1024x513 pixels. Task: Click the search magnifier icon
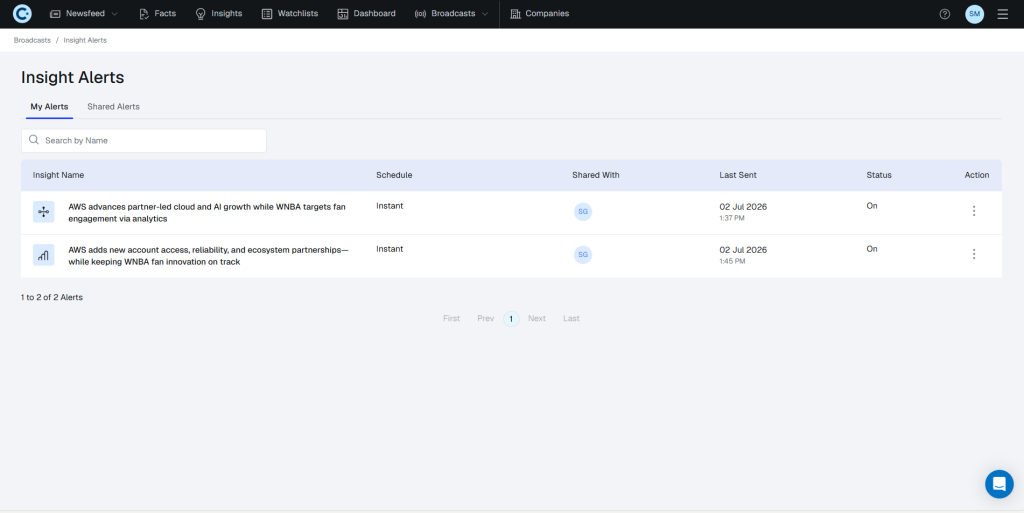(x=34, y=140)
